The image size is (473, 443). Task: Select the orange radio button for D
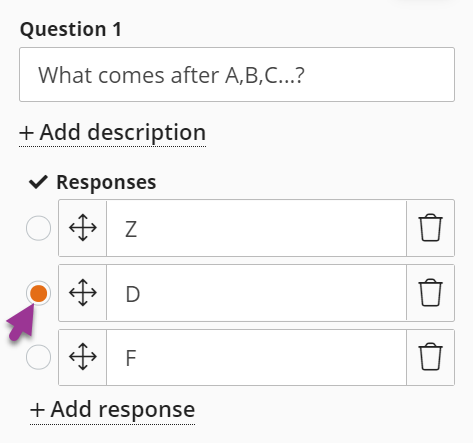(39, 293)
